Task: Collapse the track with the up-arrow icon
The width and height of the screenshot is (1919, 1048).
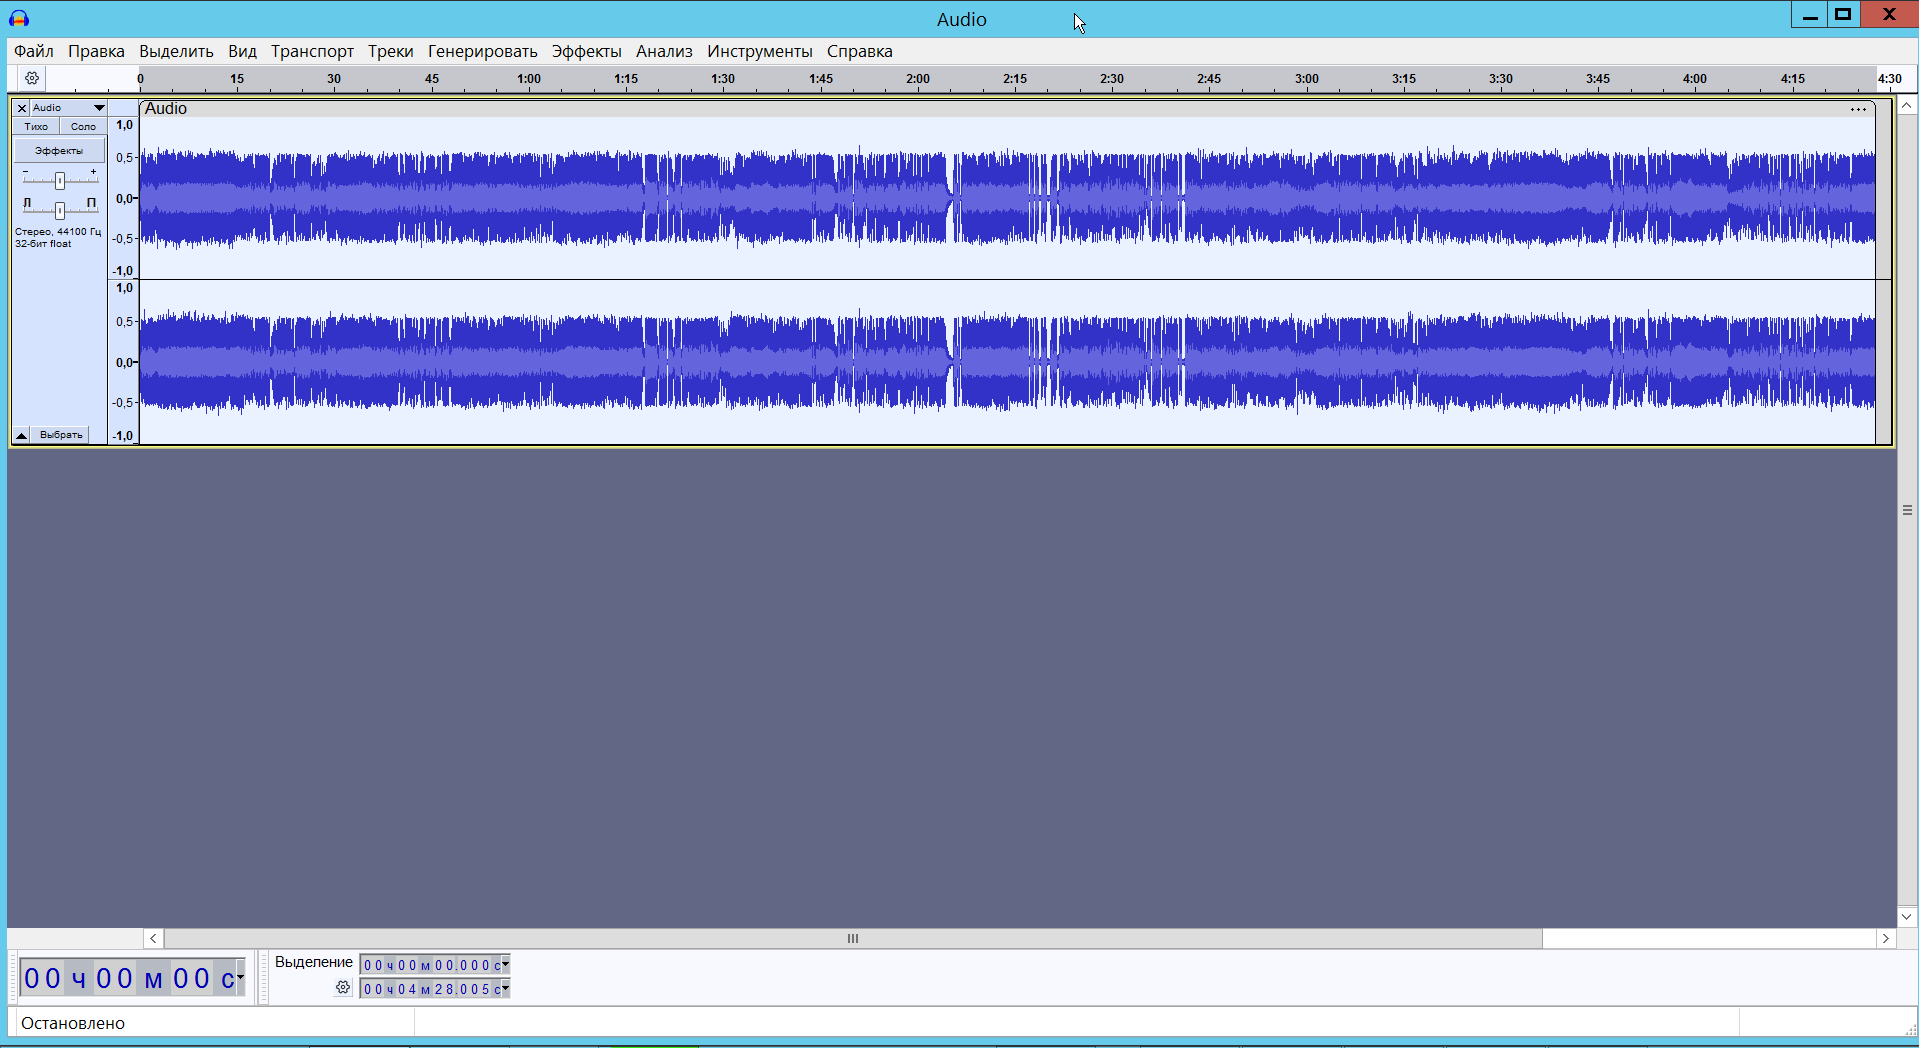Action: [x=21, y=435]
